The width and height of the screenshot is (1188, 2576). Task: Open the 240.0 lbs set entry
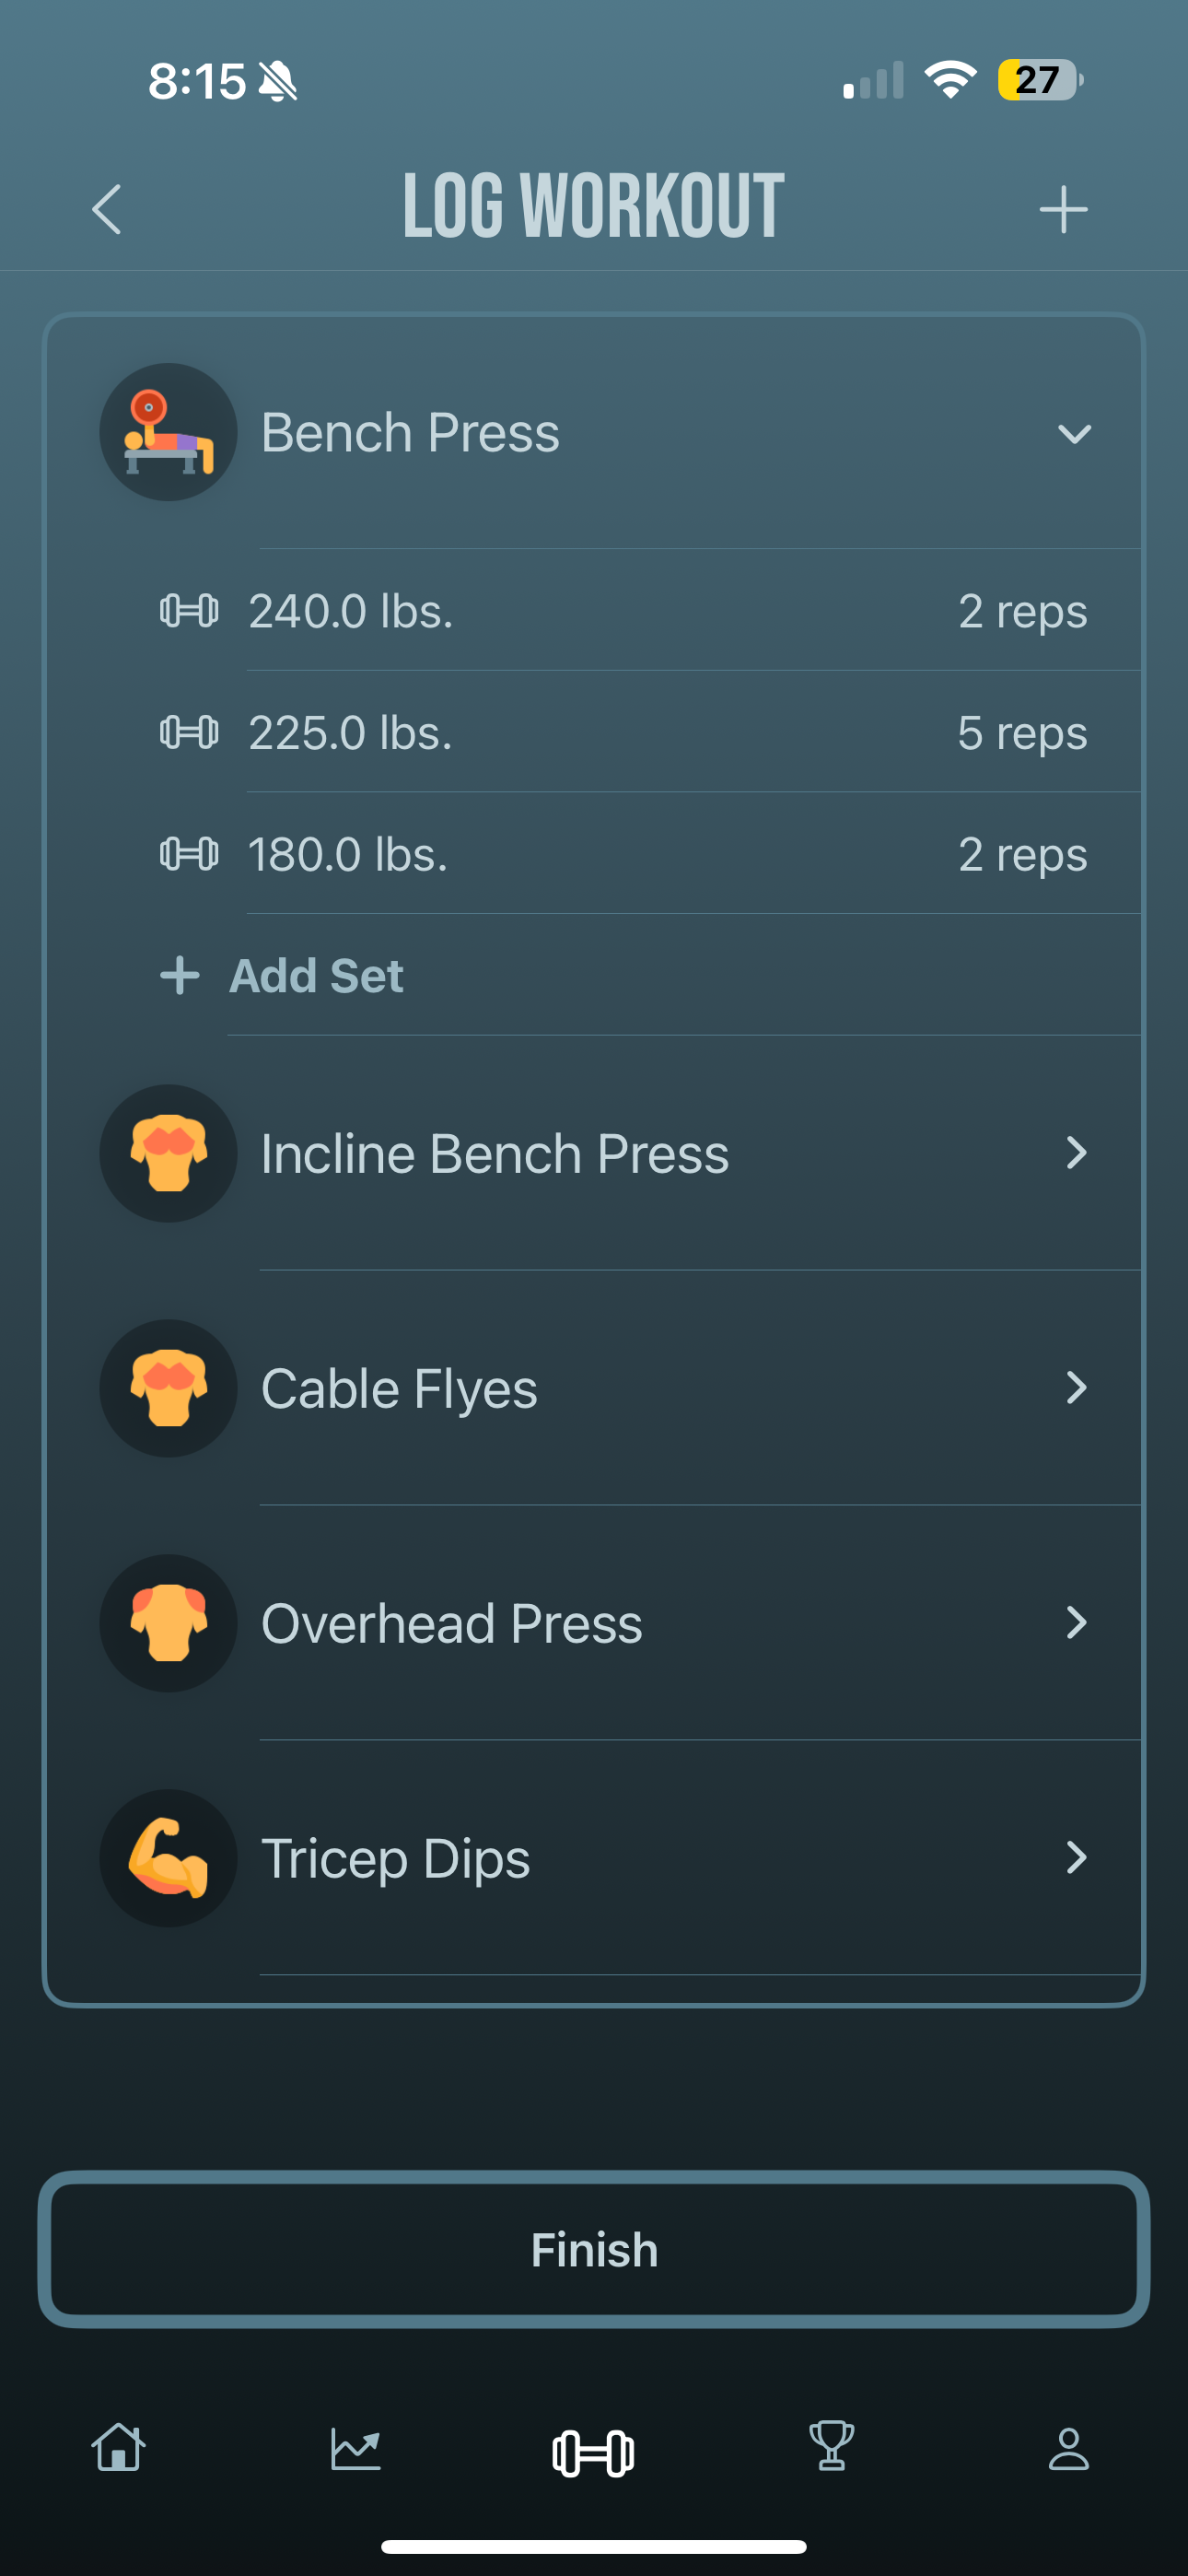click(x=593, y=610)
